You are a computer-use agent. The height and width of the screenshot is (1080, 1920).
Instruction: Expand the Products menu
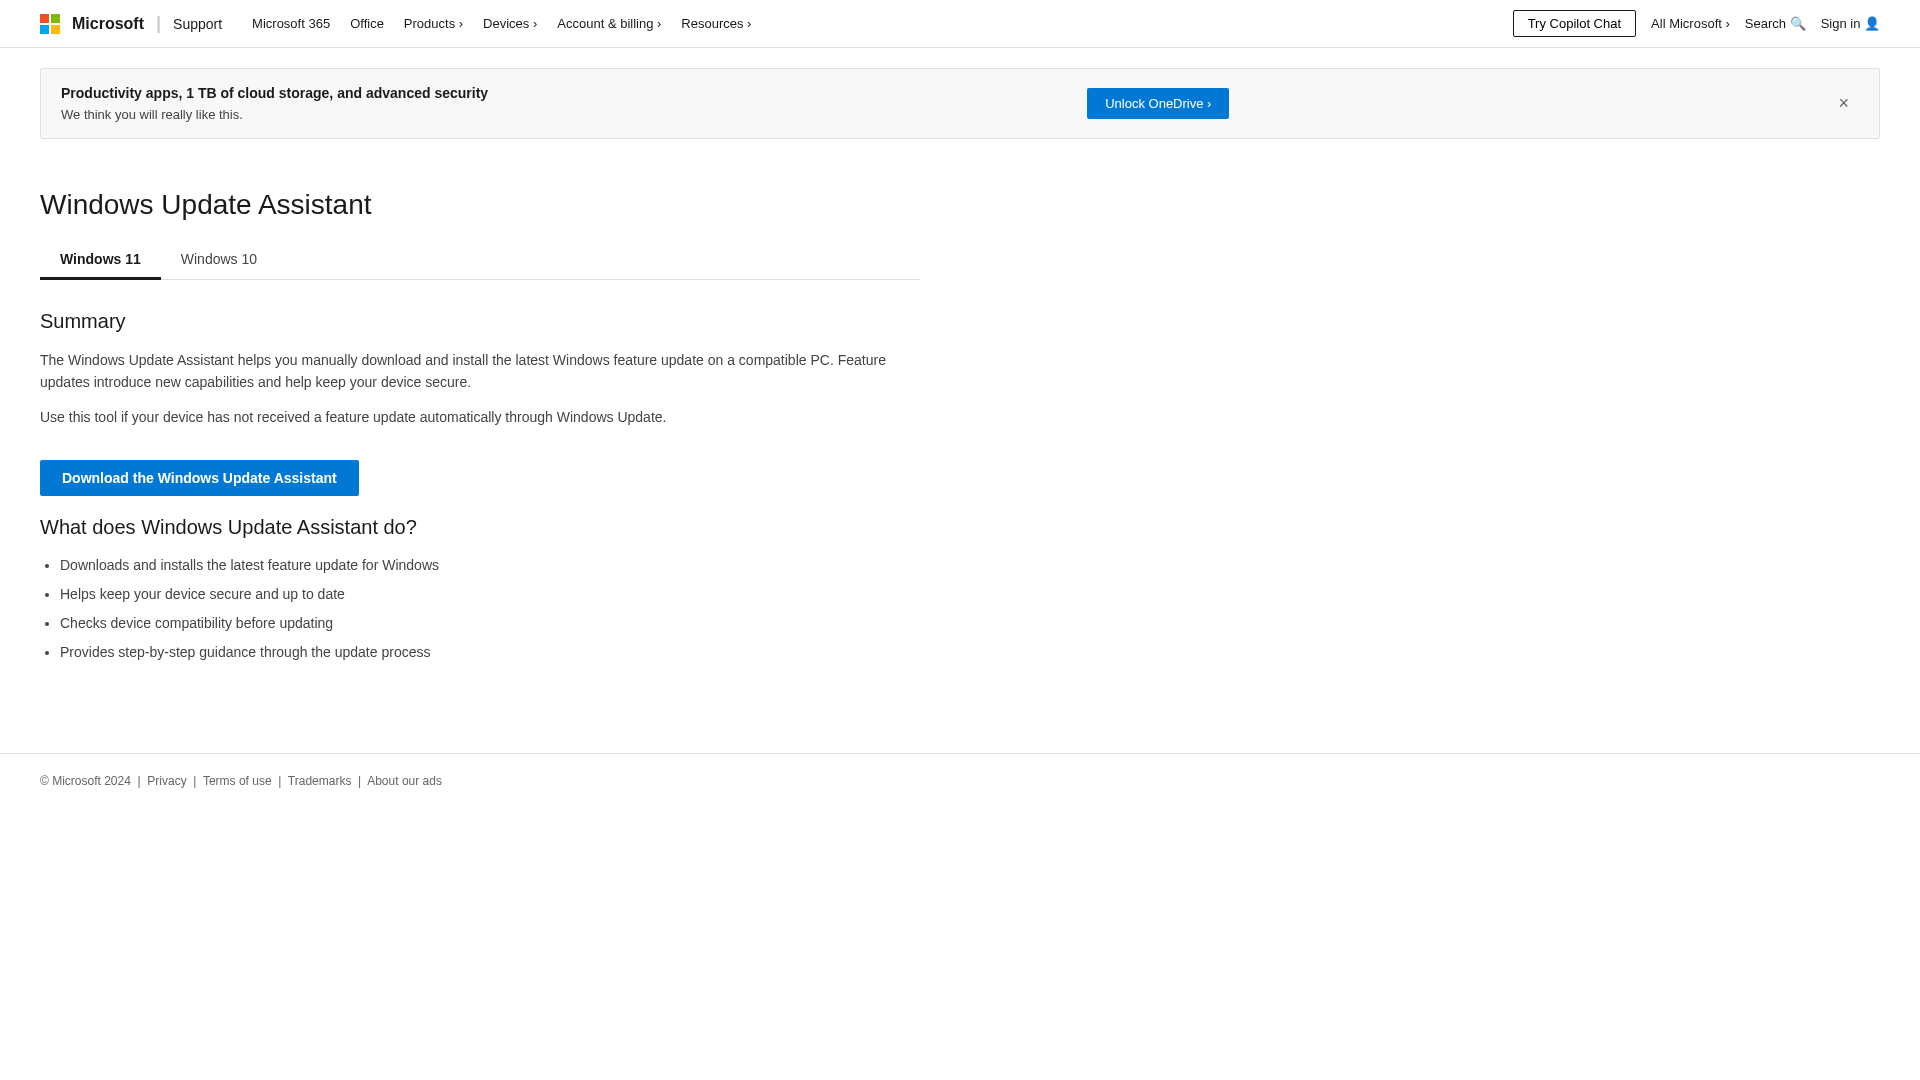(x=433, y=24)
